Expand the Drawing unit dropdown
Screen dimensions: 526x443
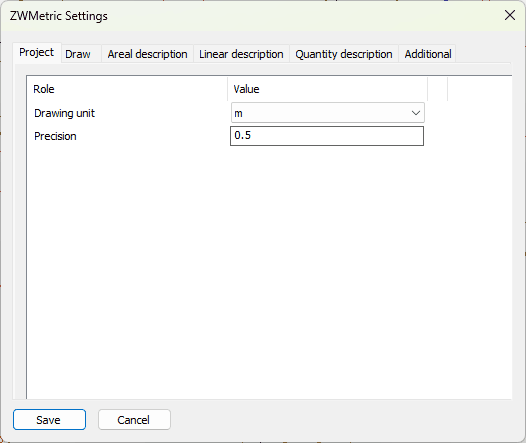point(328,113)
